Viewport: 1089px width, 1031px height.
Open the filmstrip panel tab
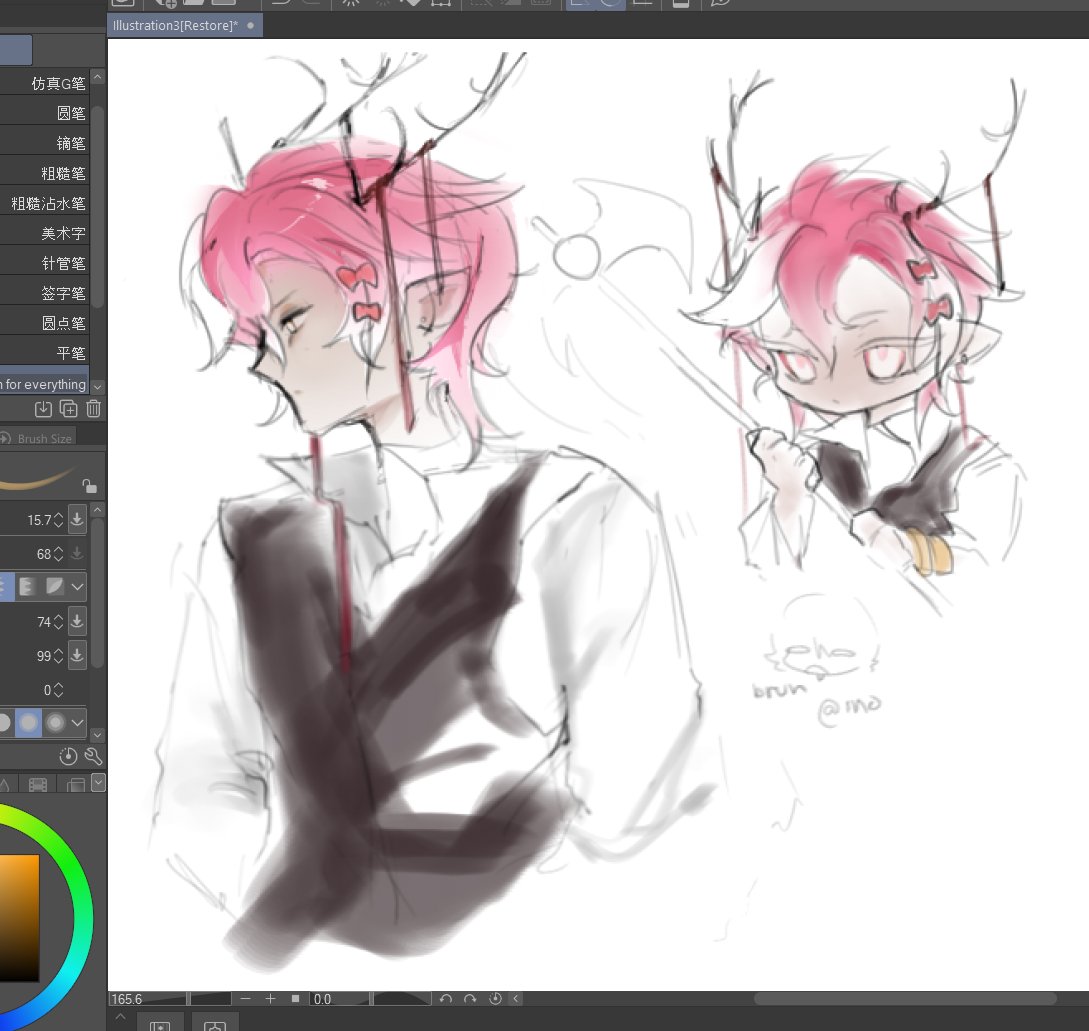tap(38, 784)
